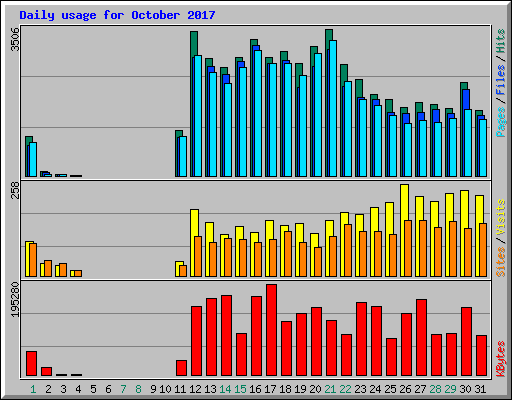Click day 27 on the x-axis
The image size is (512, 400).
click(x=420, y=389)
